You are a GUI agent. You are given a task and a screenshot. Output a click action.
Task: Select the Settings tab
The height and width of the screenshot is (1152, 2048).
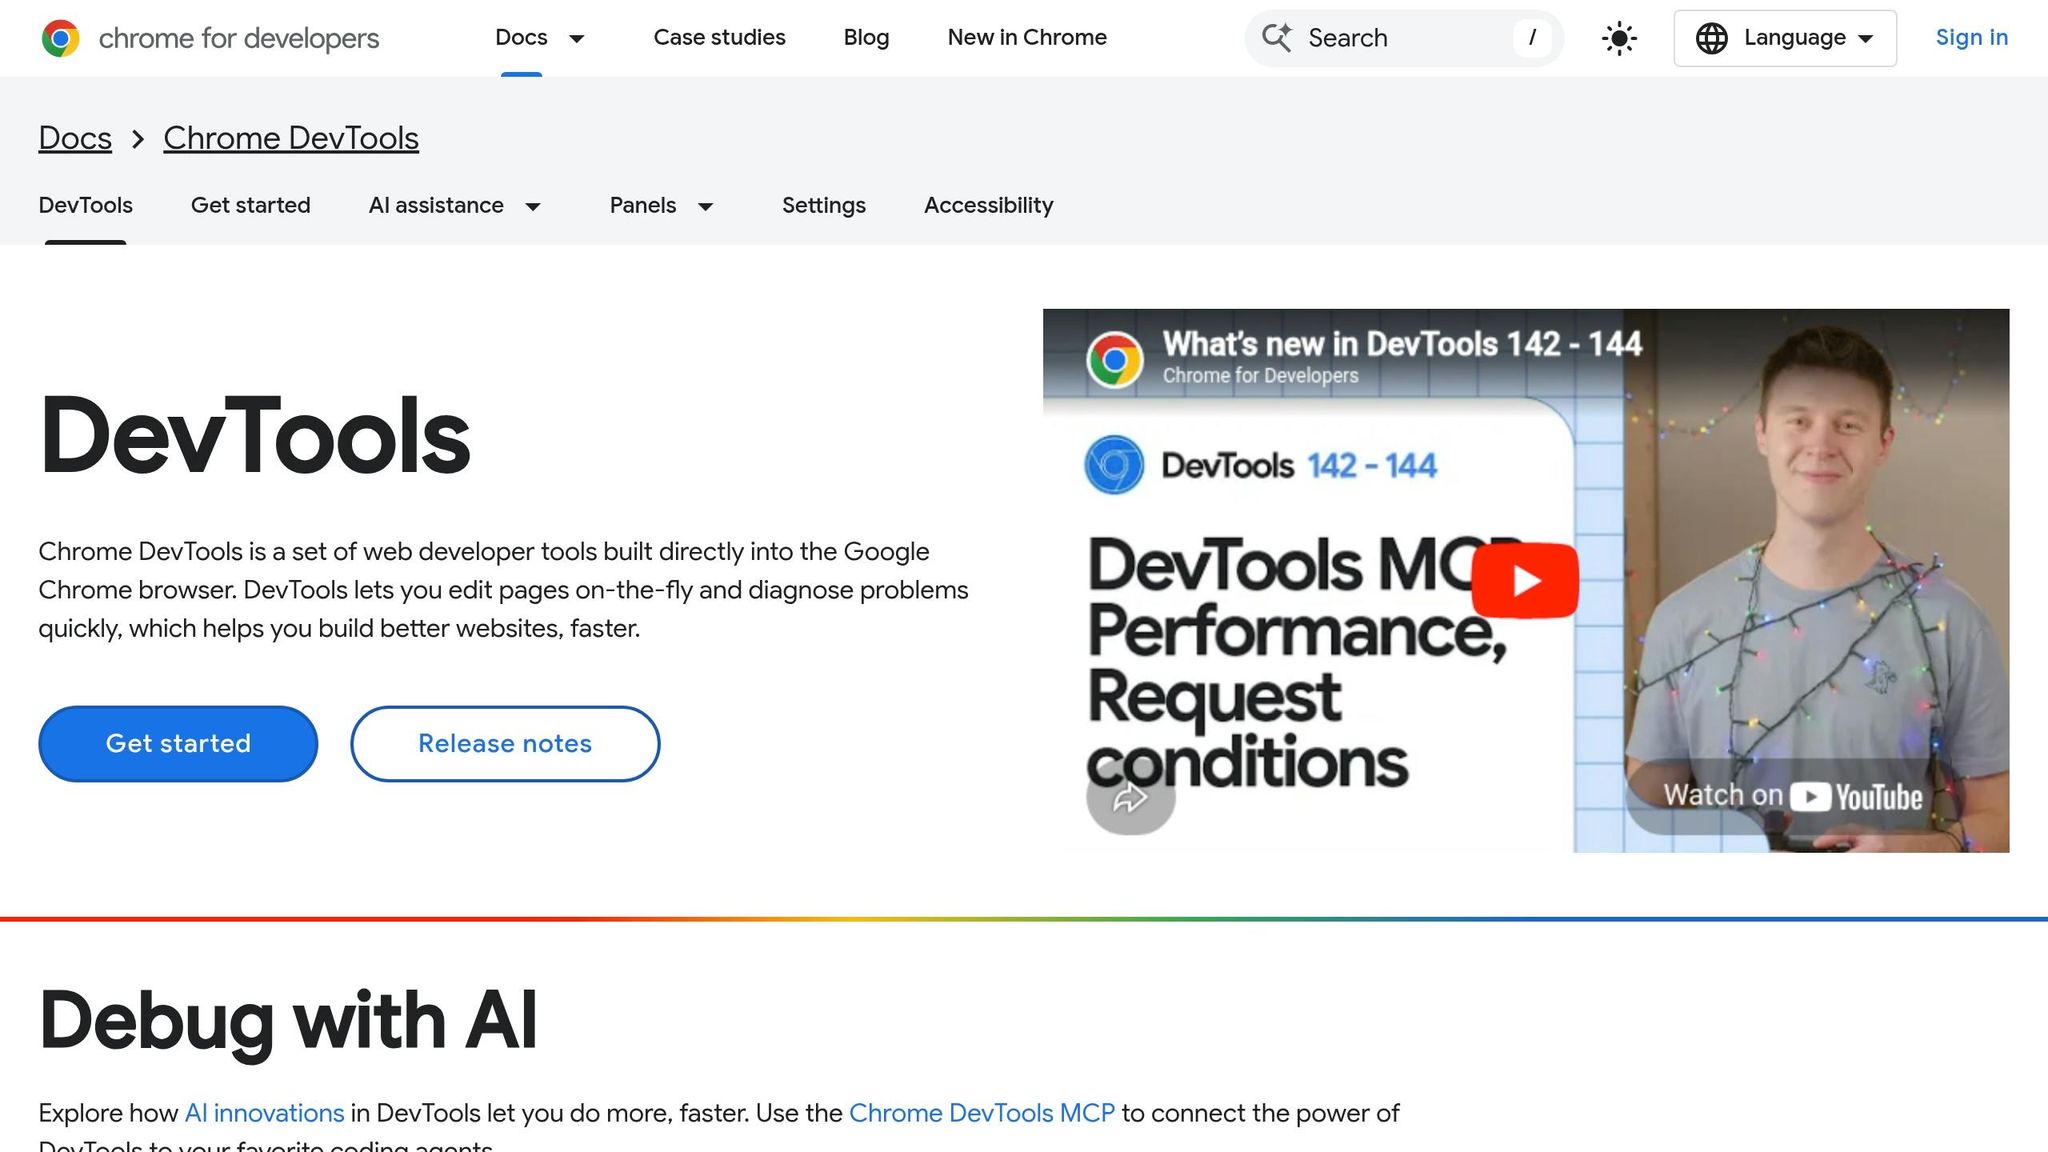[823, 205]
